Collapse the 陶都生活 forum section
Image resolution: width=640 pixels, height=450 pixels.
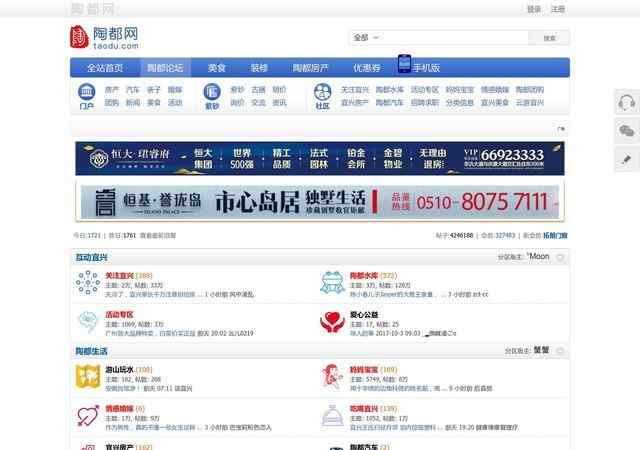point(560,351)
